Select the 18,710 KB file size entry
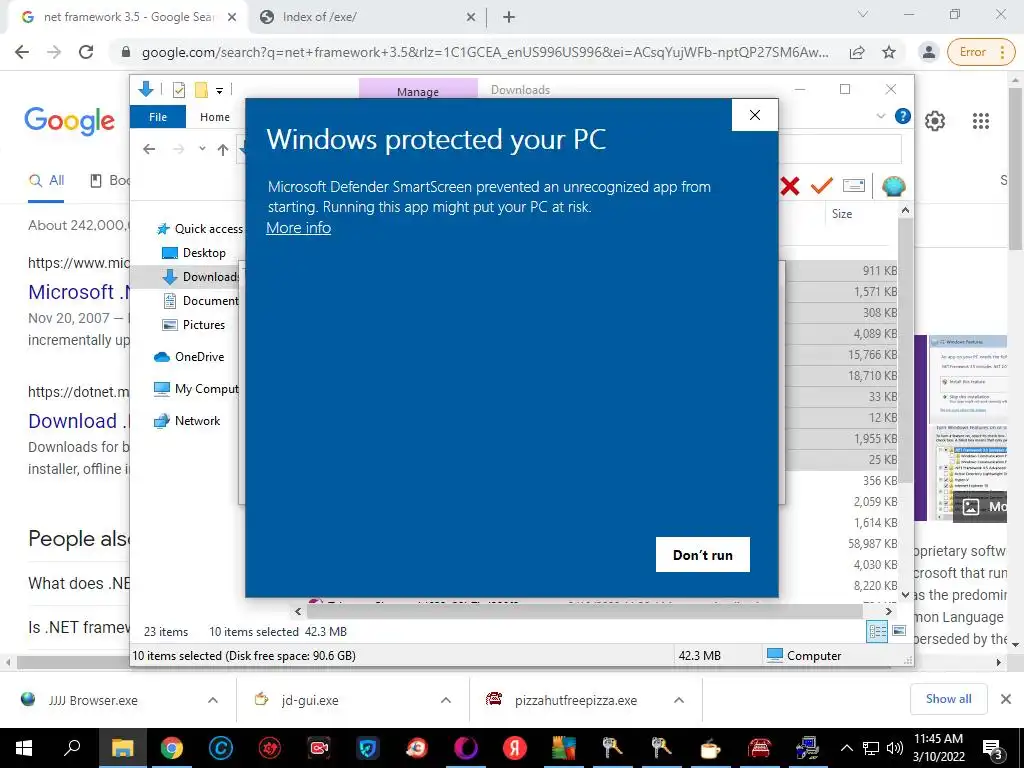 point(872,376)
